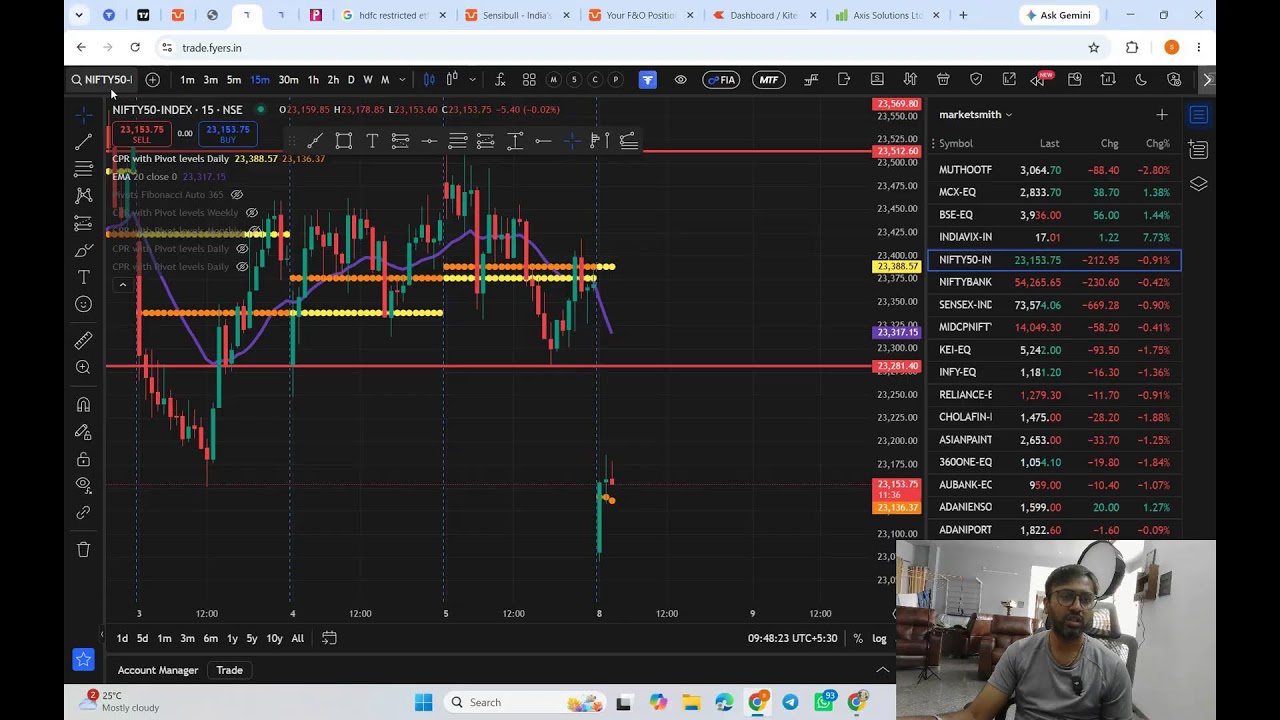Open the emoji icons tool
The image size is (1280, 720).
coord(84,304)
